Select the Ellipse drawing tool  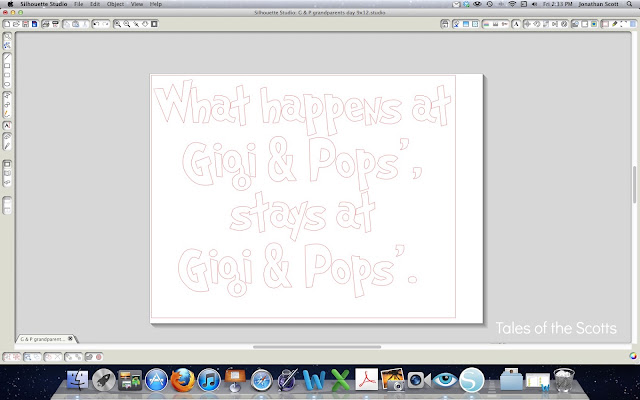coord(7,84)
